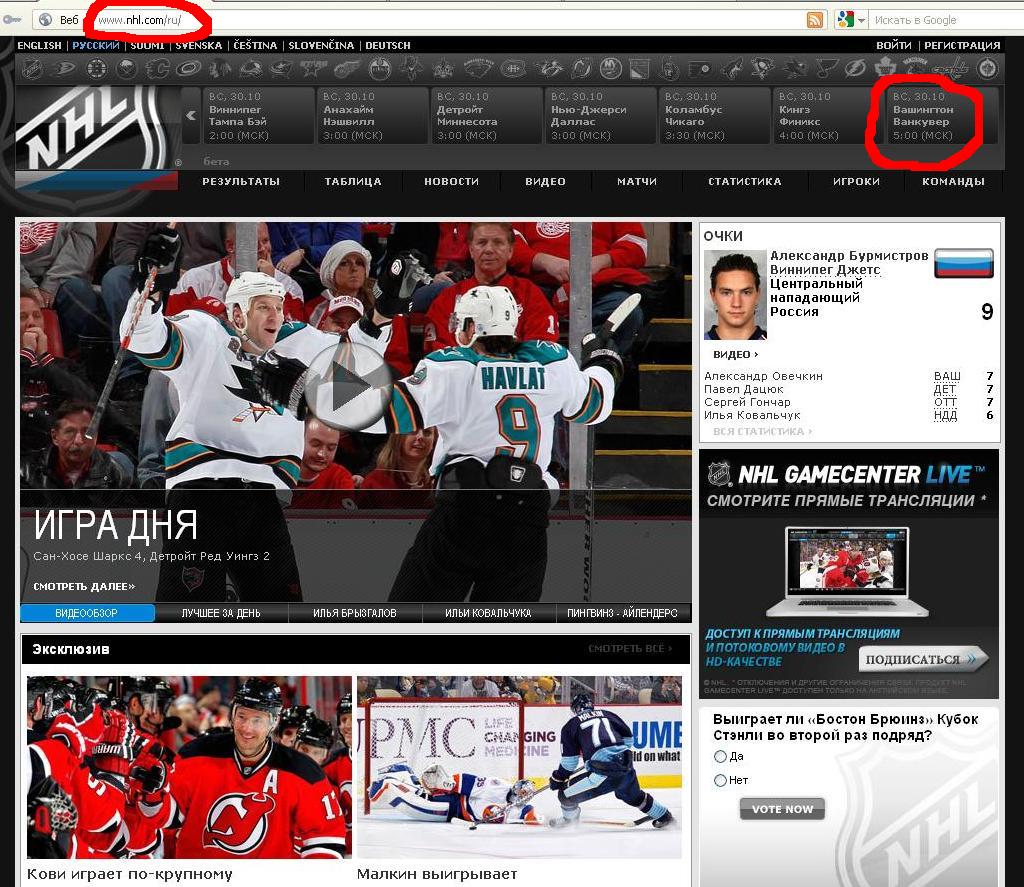Open the ТАБЛИЦА menu
1024x887 pixels.
click(x=353, y=182)
